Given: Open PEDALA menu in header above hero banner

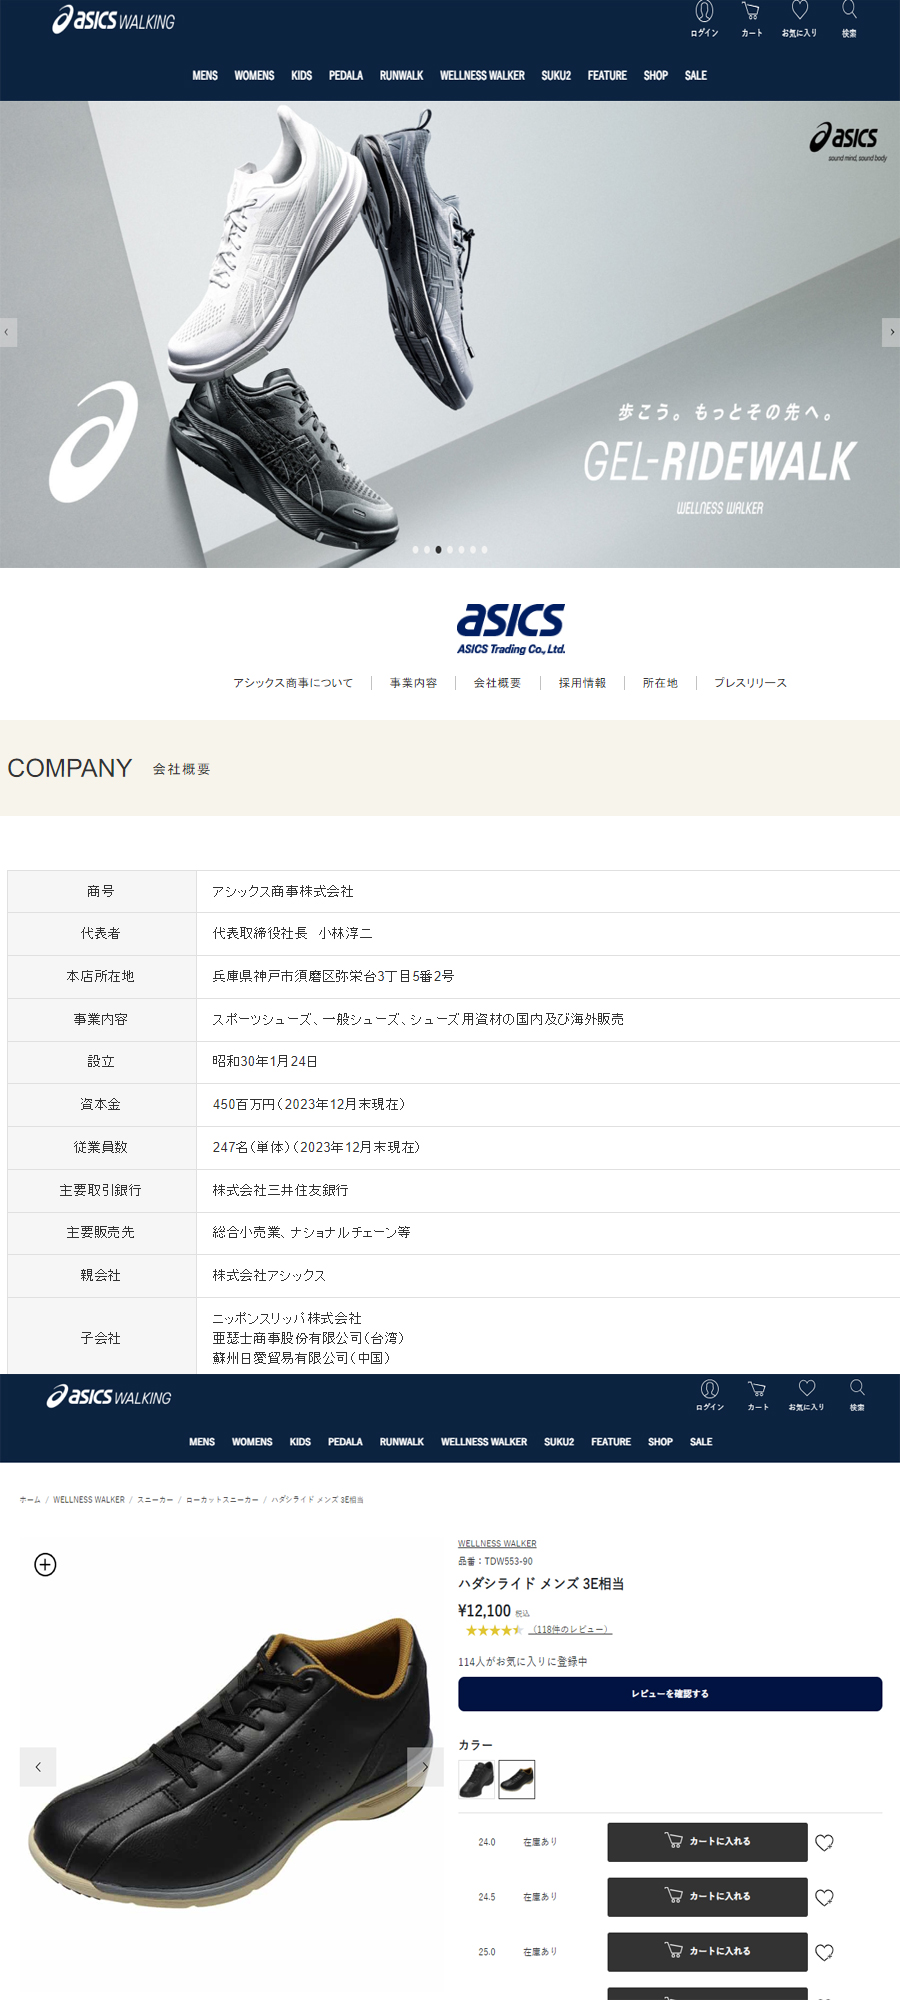Looking at the screenshot, I should tap(346, 76).
